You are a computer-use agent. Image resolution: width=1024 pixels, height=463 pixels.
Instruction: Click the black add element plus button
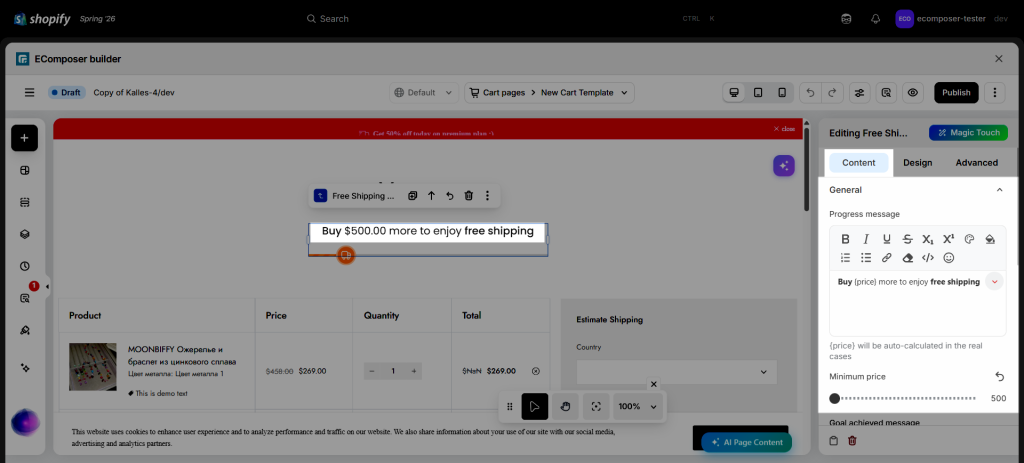pos(24,138)
